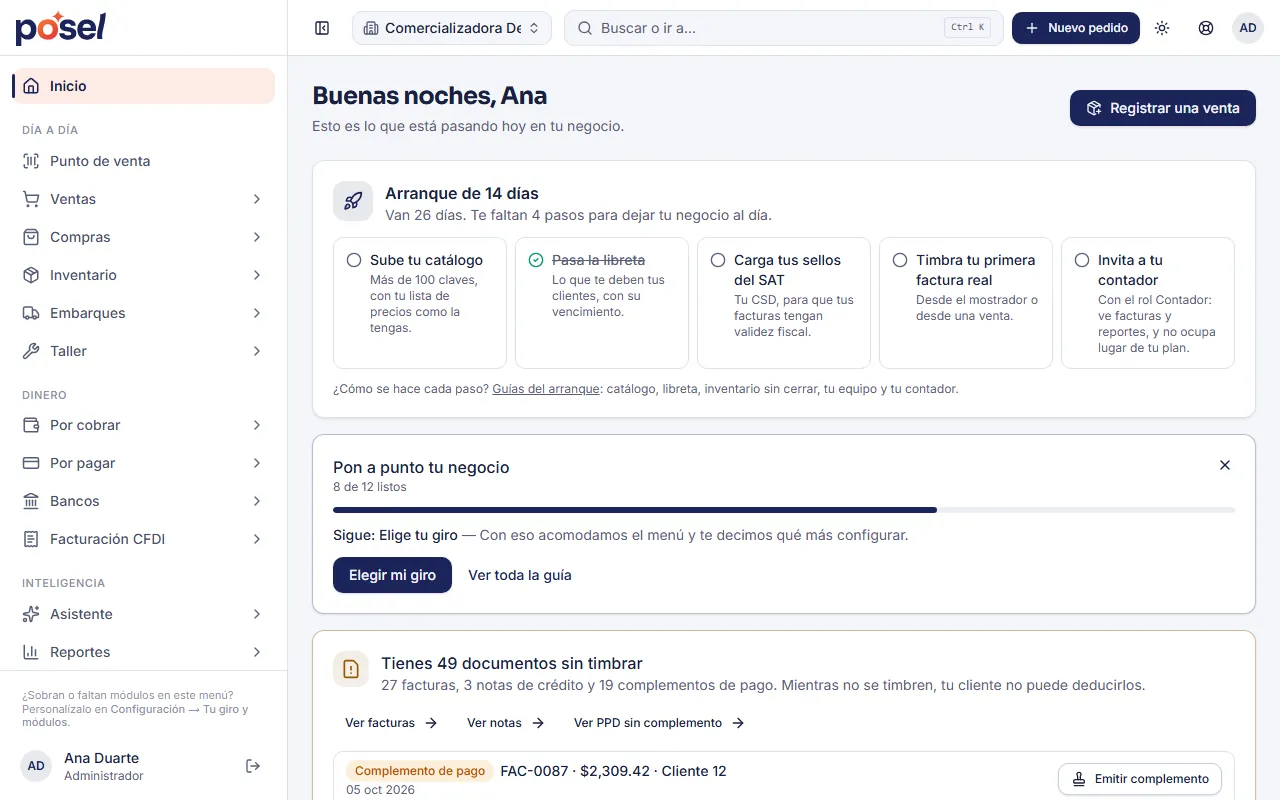Collapse the sidebar panel icon
Image resolution: width=1280 pixels, height=800 pixels.
click(322, 28)
